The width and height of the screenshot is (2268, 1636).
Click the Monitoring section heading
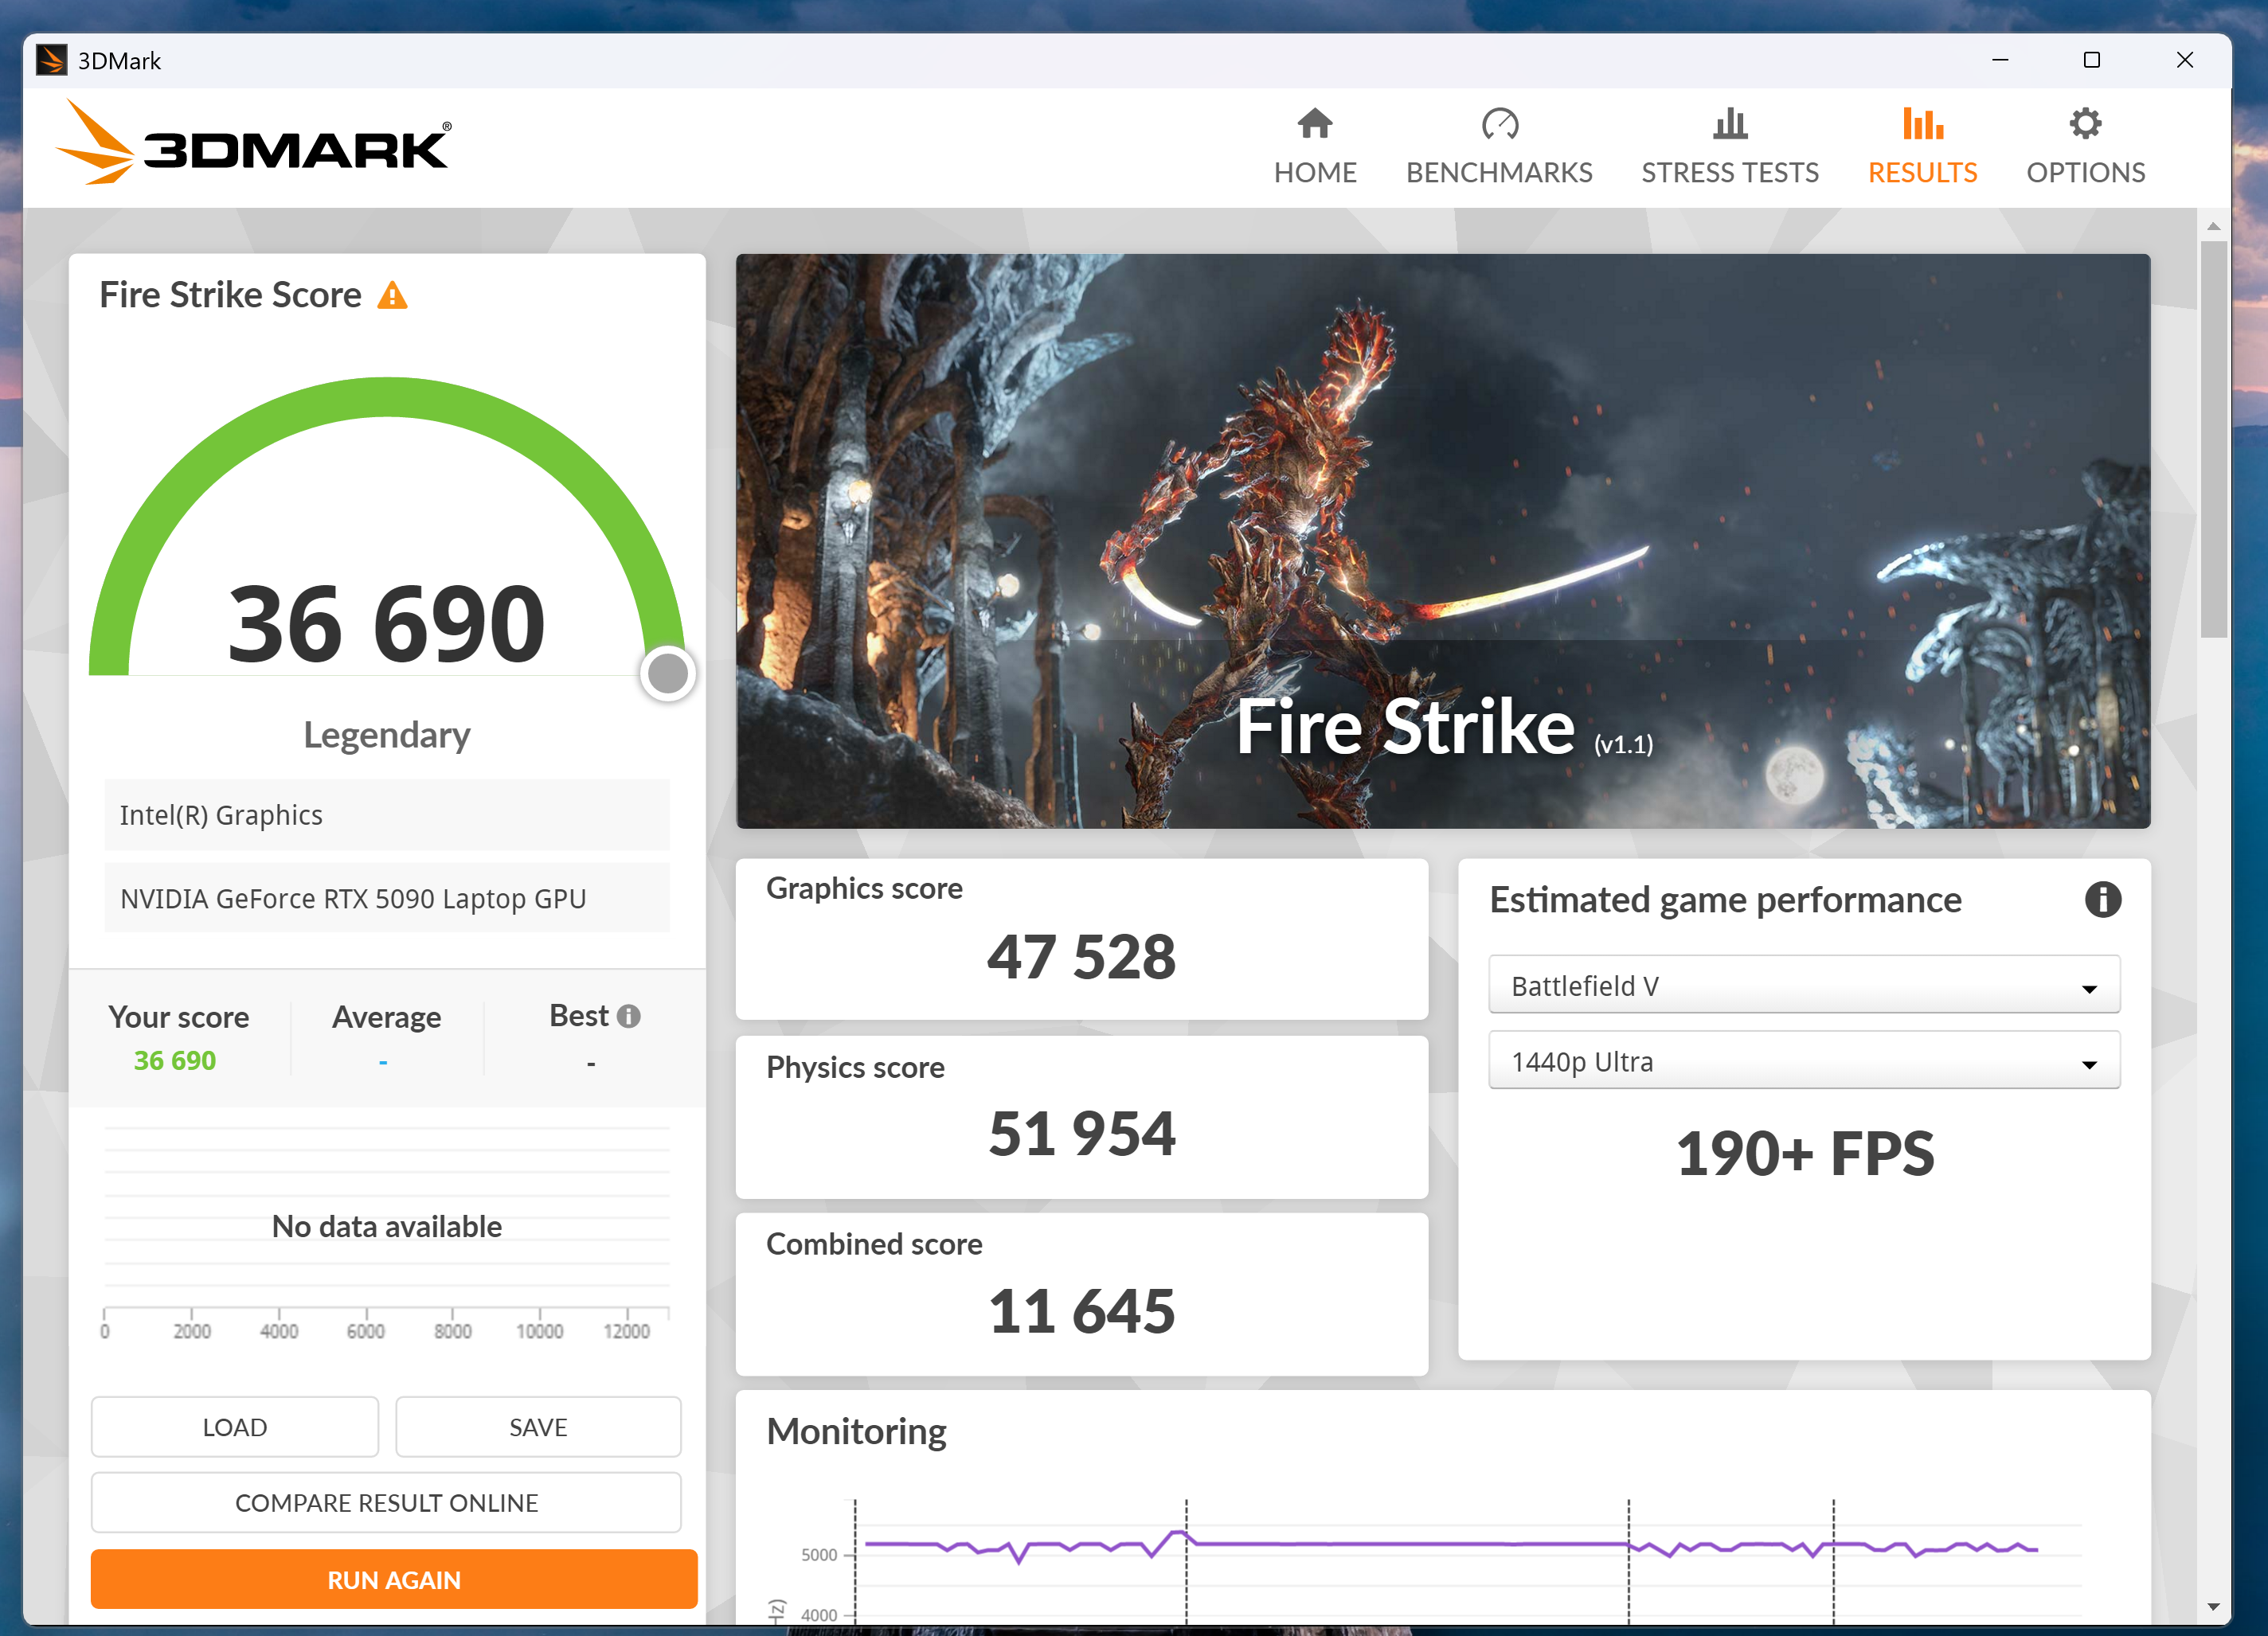856,1431
